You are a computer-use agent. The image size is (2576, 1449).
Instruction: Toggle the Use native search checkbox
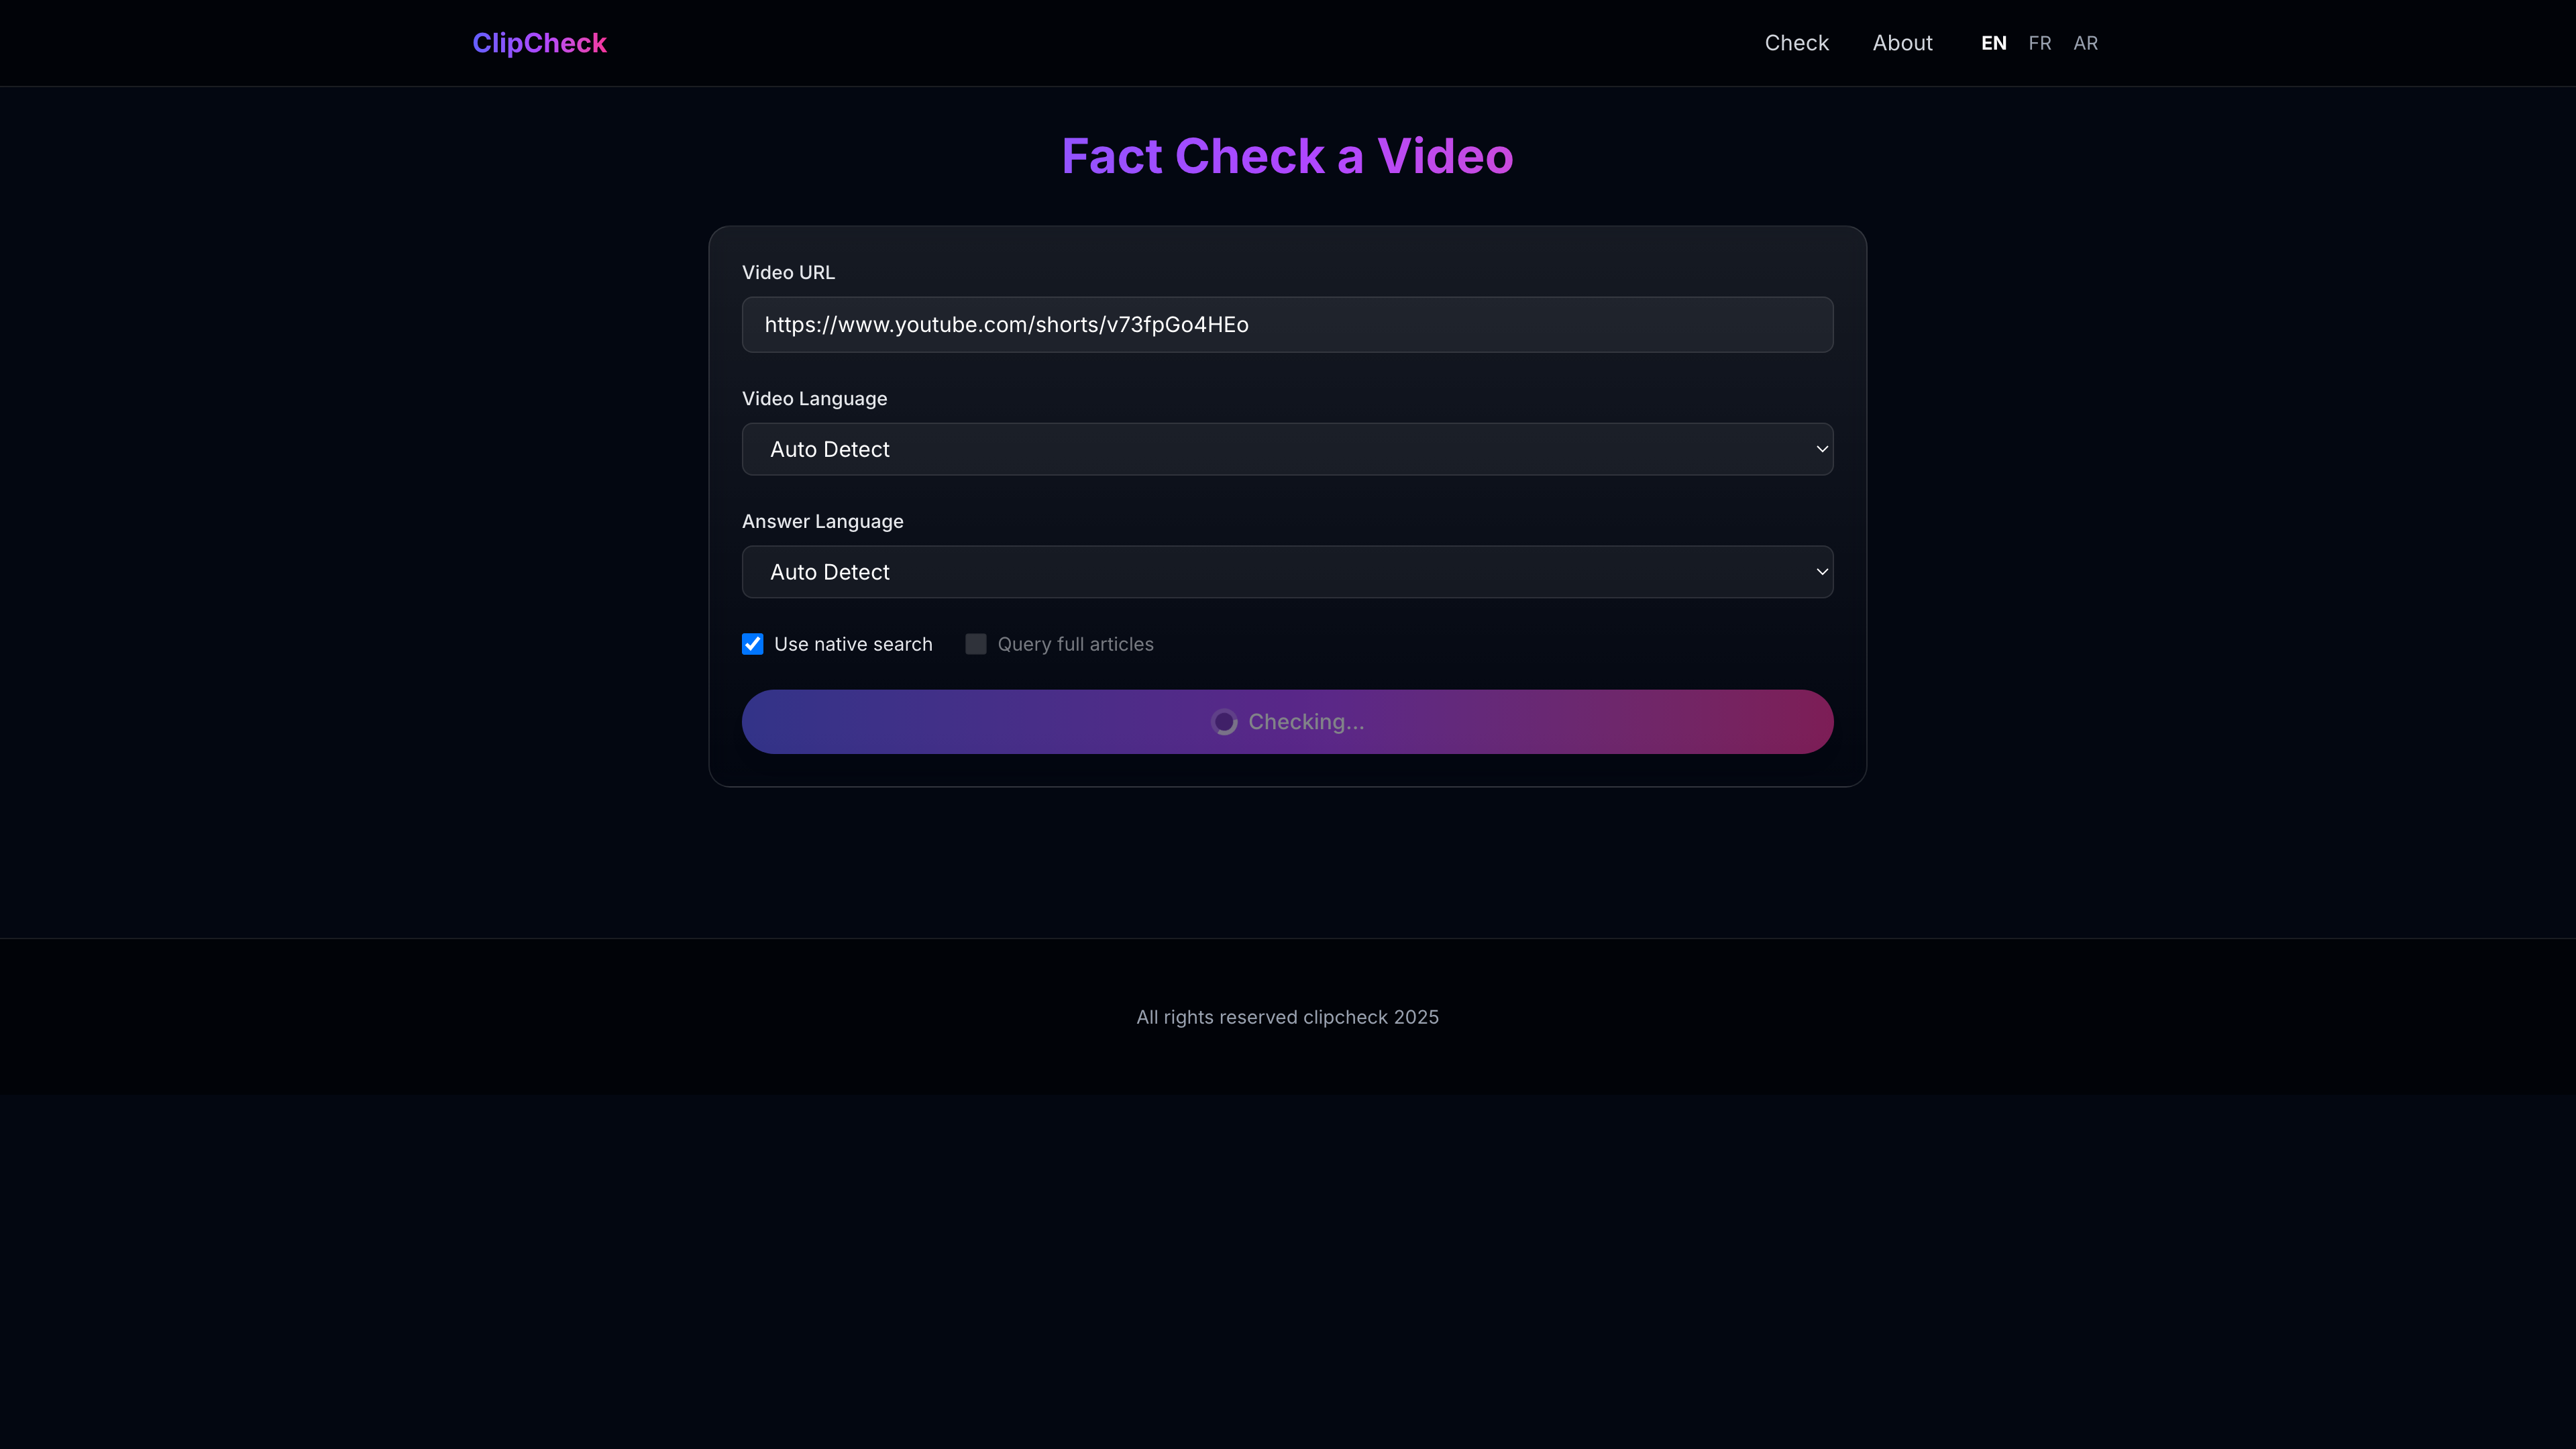752,644
